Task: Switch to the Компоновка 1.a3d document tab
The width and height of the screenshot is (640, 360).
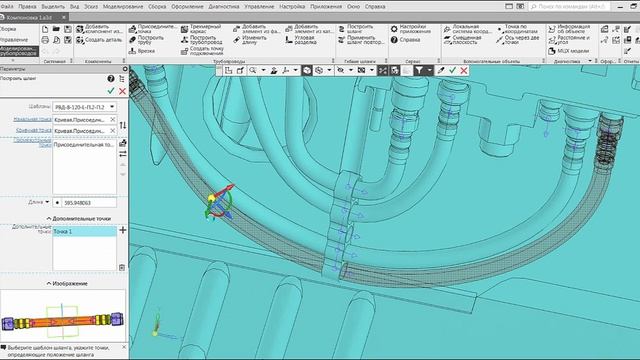Action: coord(29,18)
